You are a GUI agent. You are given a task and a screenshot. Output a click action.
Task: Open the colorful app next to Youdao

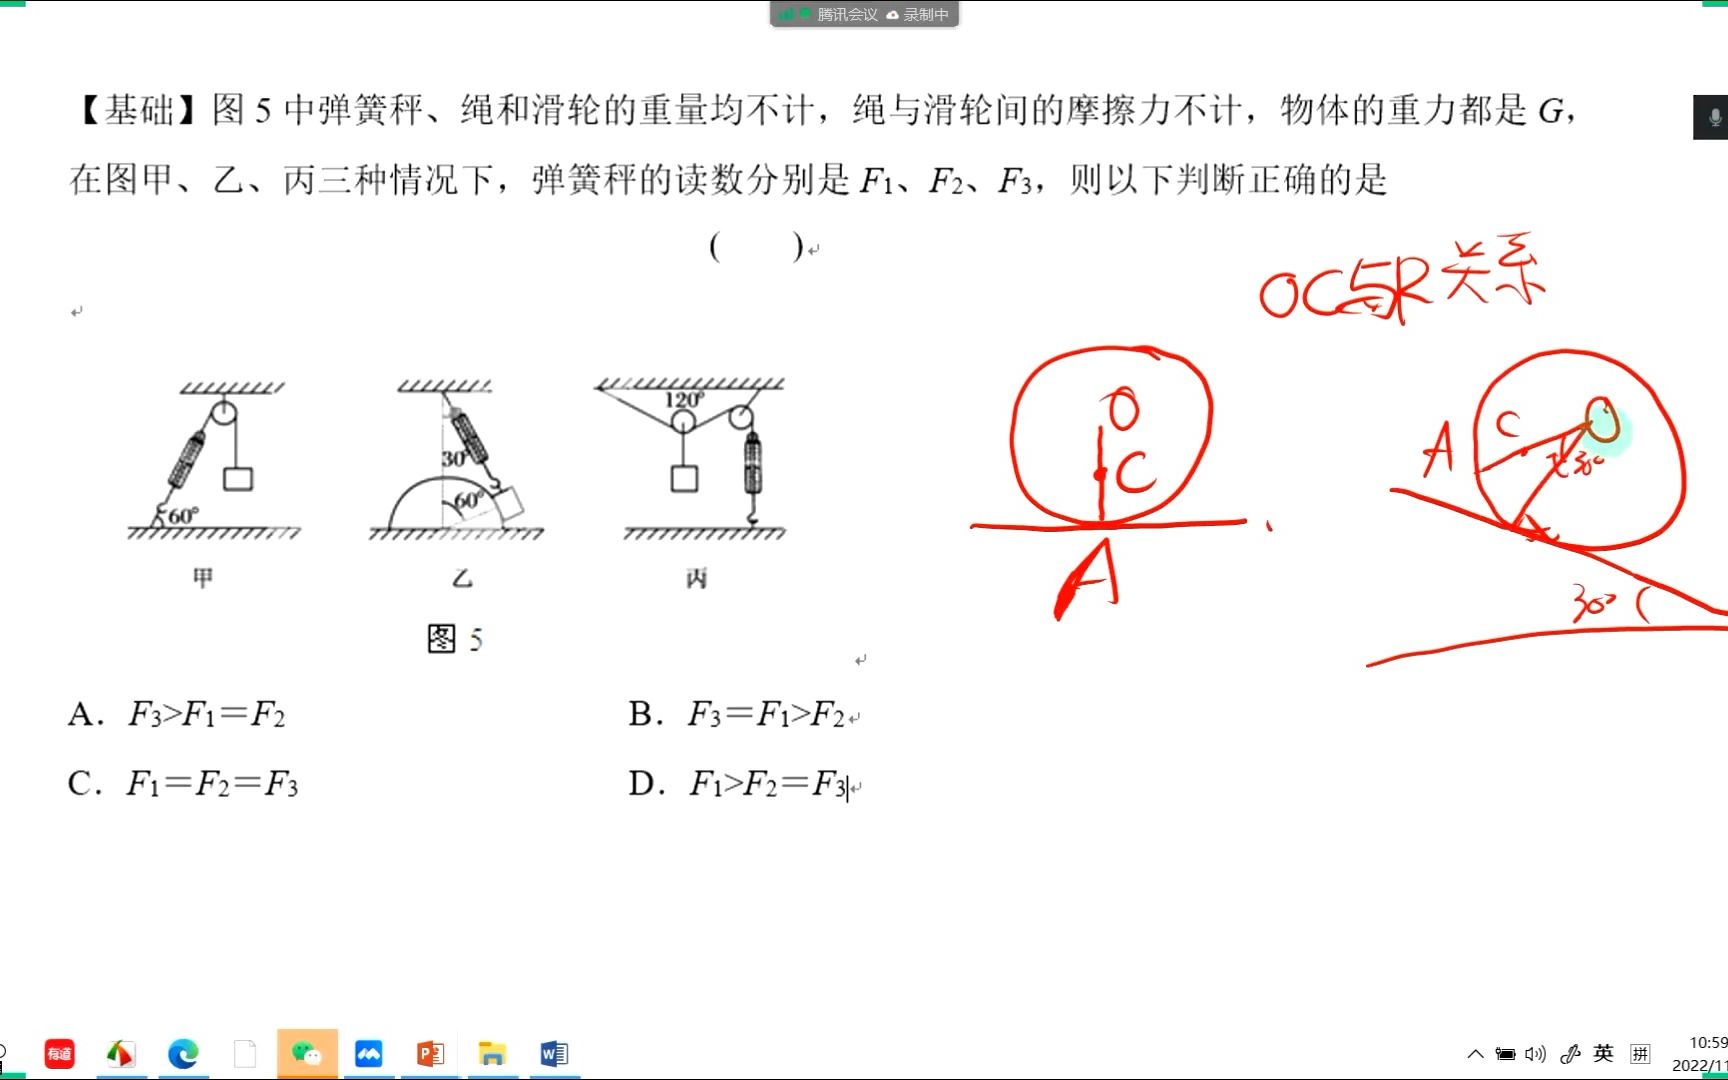tap(121, 1053)
